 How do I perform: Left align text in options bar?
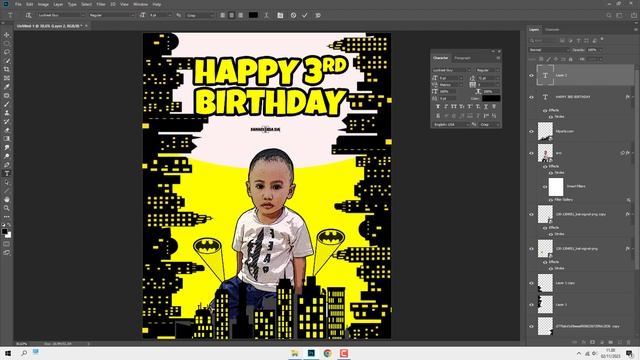[222, 15]
